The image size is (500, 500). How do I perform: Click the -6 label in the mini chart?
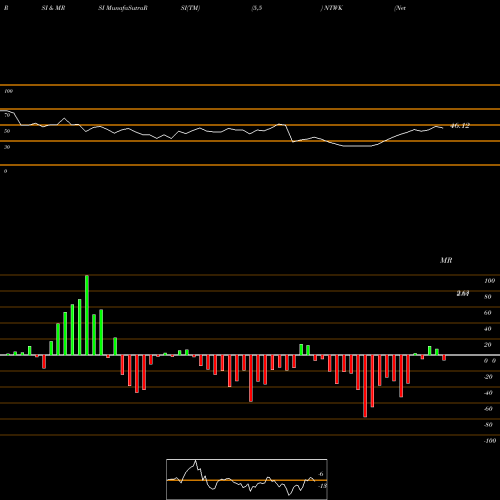(320, 474)
